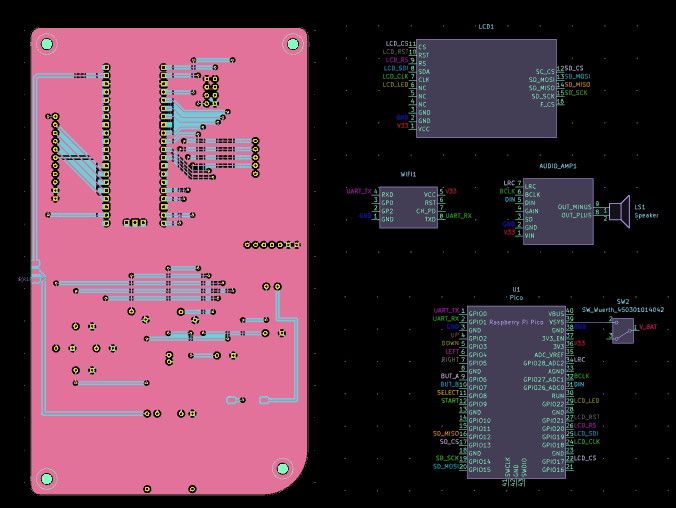The height and width of the screenshot is (508, 676).
Task: Click the LCD_RS label beside LCD1 pin 9
Action: pyautogui.click(x=397, y=60)
